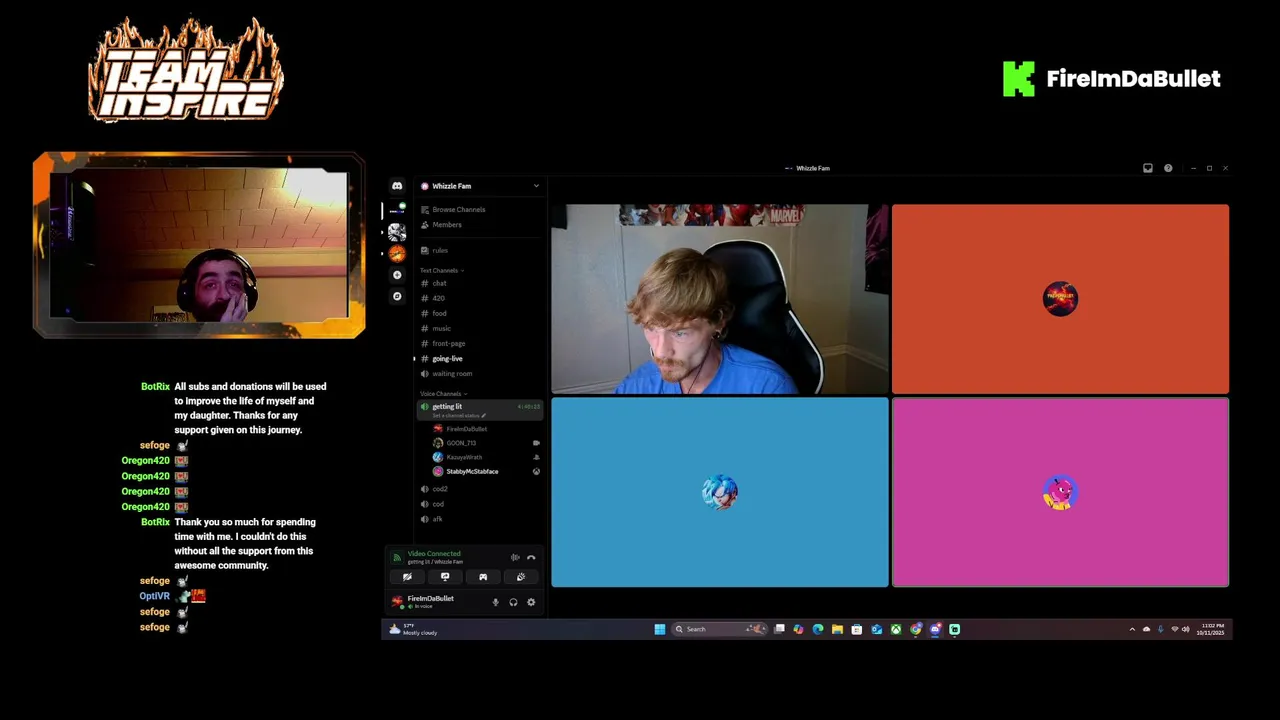The width and height of the screenshot is (1280, 720).
Task: Open the taskbar volume speaker icon
Action: coord(1186,629)
